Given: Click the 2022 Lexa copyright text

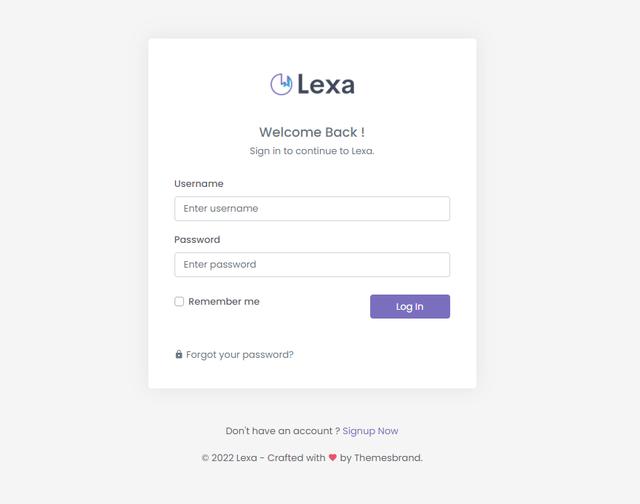Looking at the screenshot, I should coord(234,458).
